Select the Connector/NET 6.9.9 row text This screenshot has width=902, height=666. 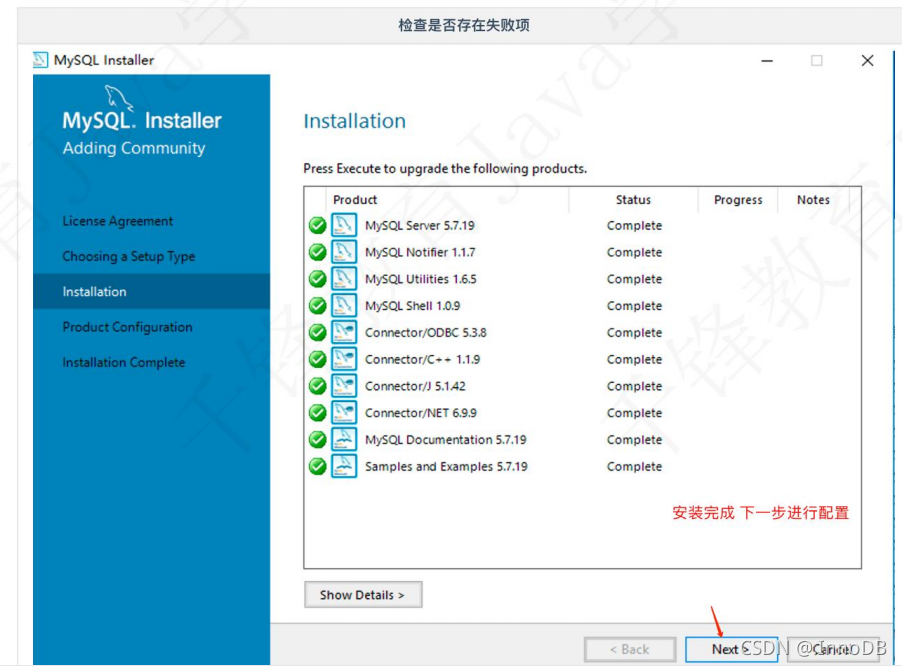click(x=421, y=412)
